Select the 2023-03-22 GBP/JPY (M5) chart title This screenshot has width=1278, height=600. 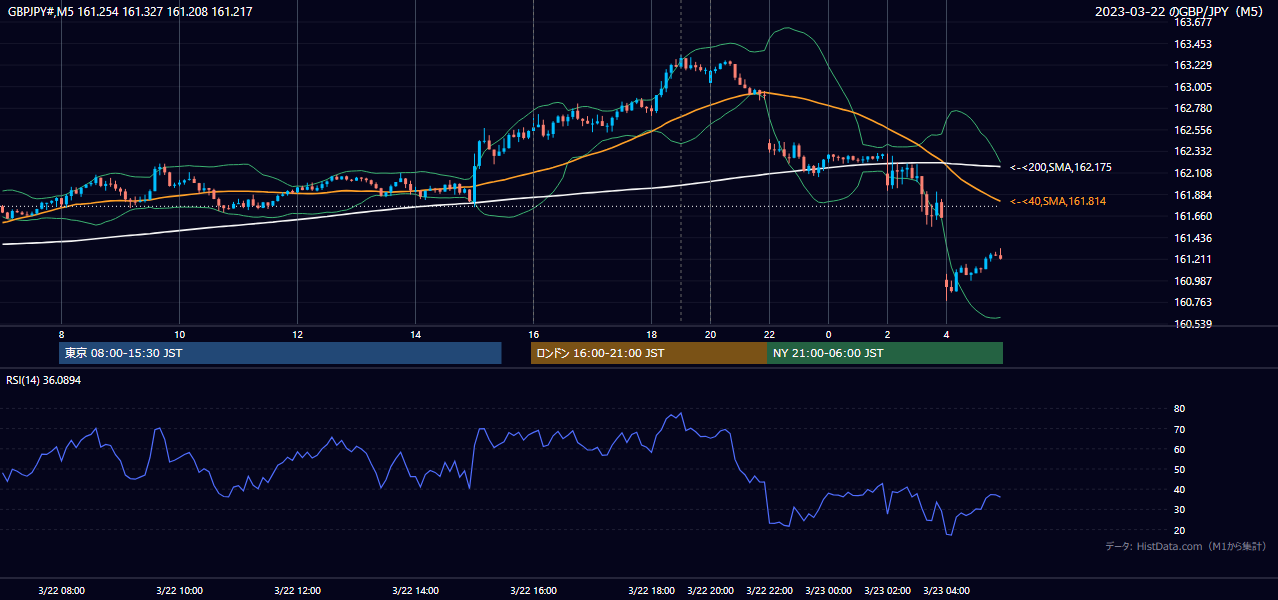pos(1179,11)
